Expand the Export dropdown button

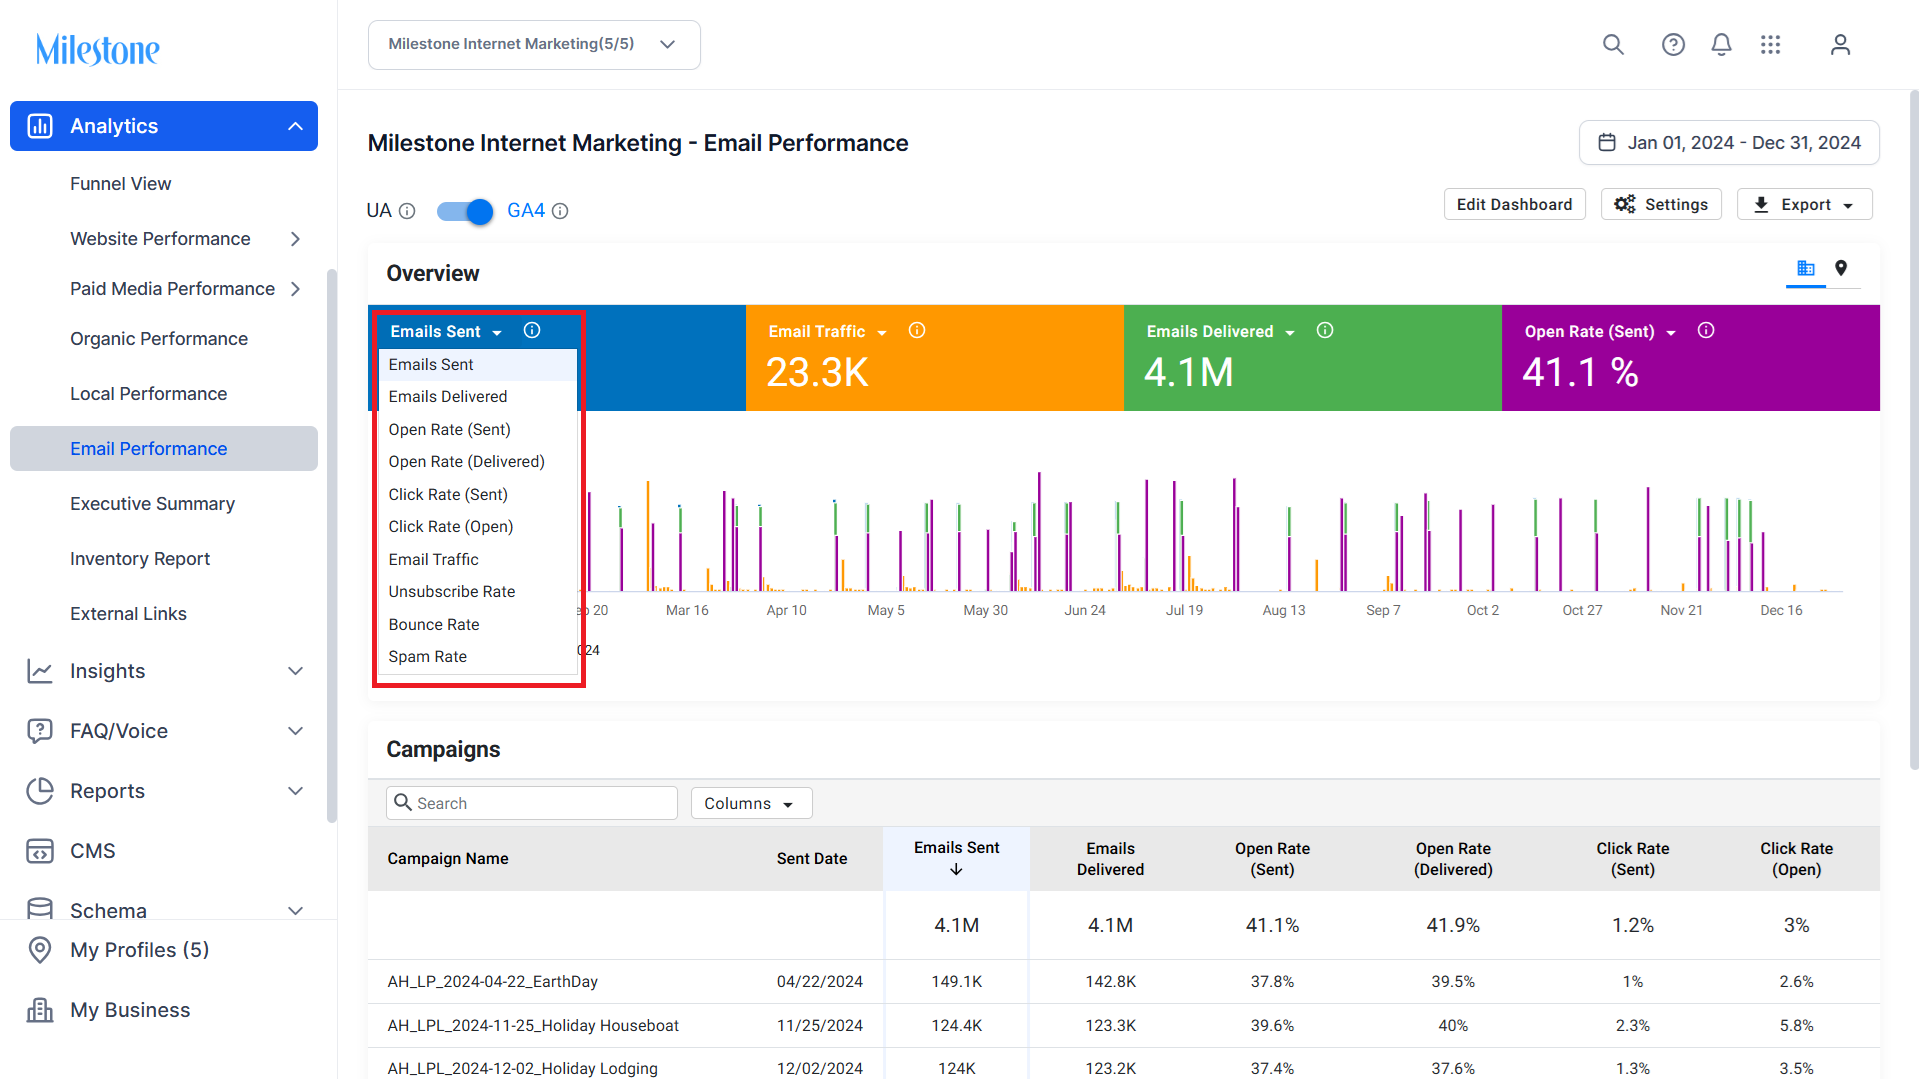[1805, 204]
